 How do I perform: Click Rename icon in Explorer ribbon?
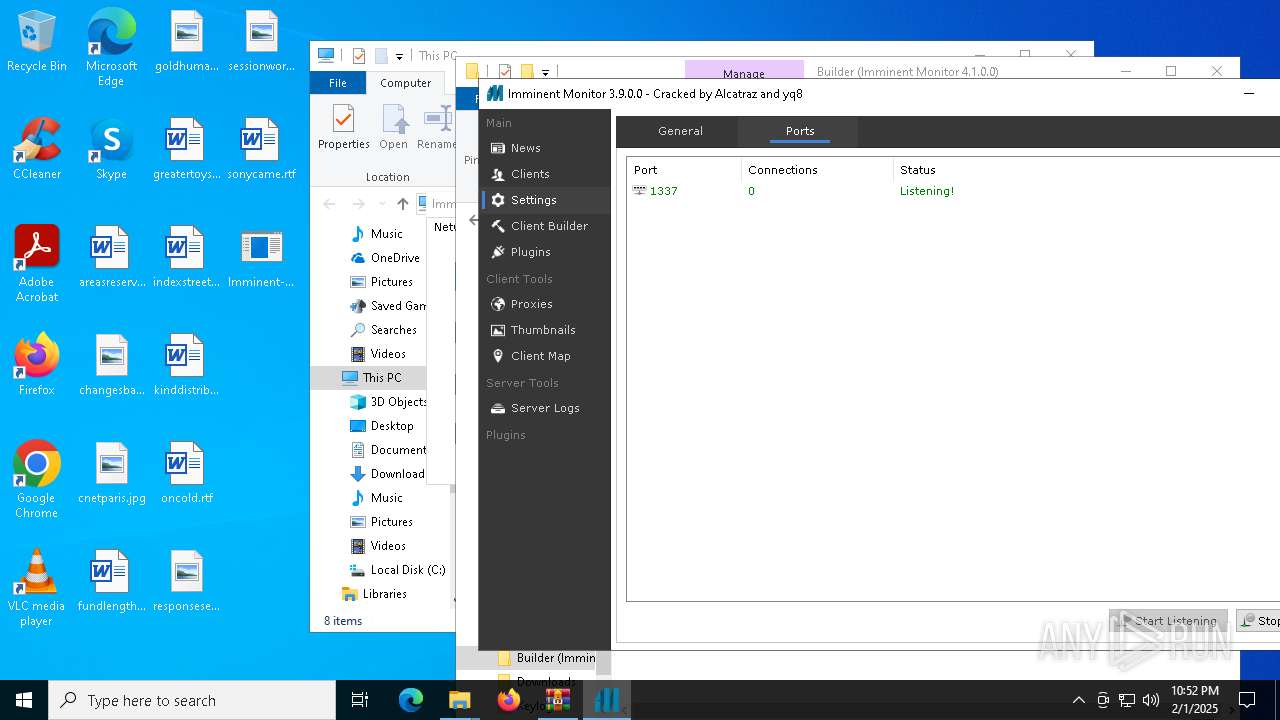click(x=436, y=127)
